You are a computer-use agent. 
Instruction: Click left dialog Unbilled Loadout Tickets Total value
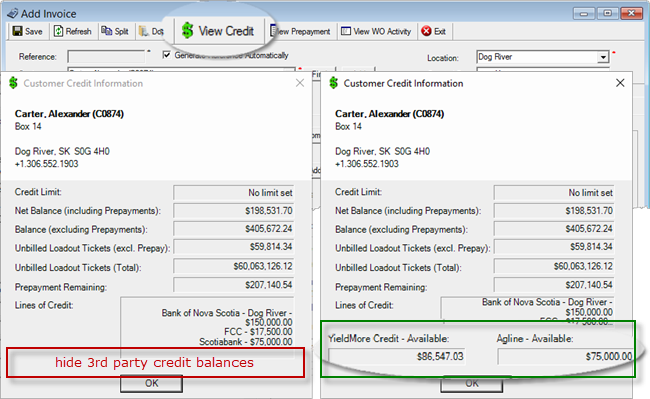pos(233,266)
